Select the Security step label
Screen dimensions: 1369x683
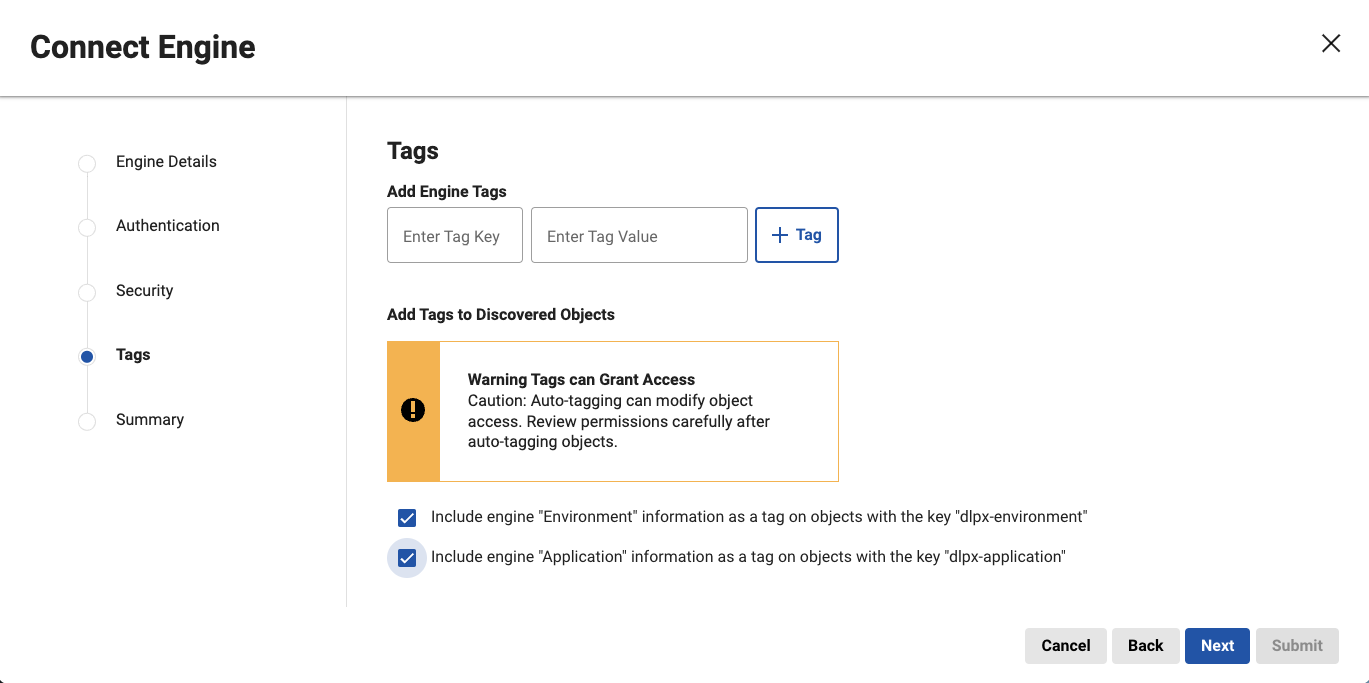pyautogui.click(x=144, y=291)
